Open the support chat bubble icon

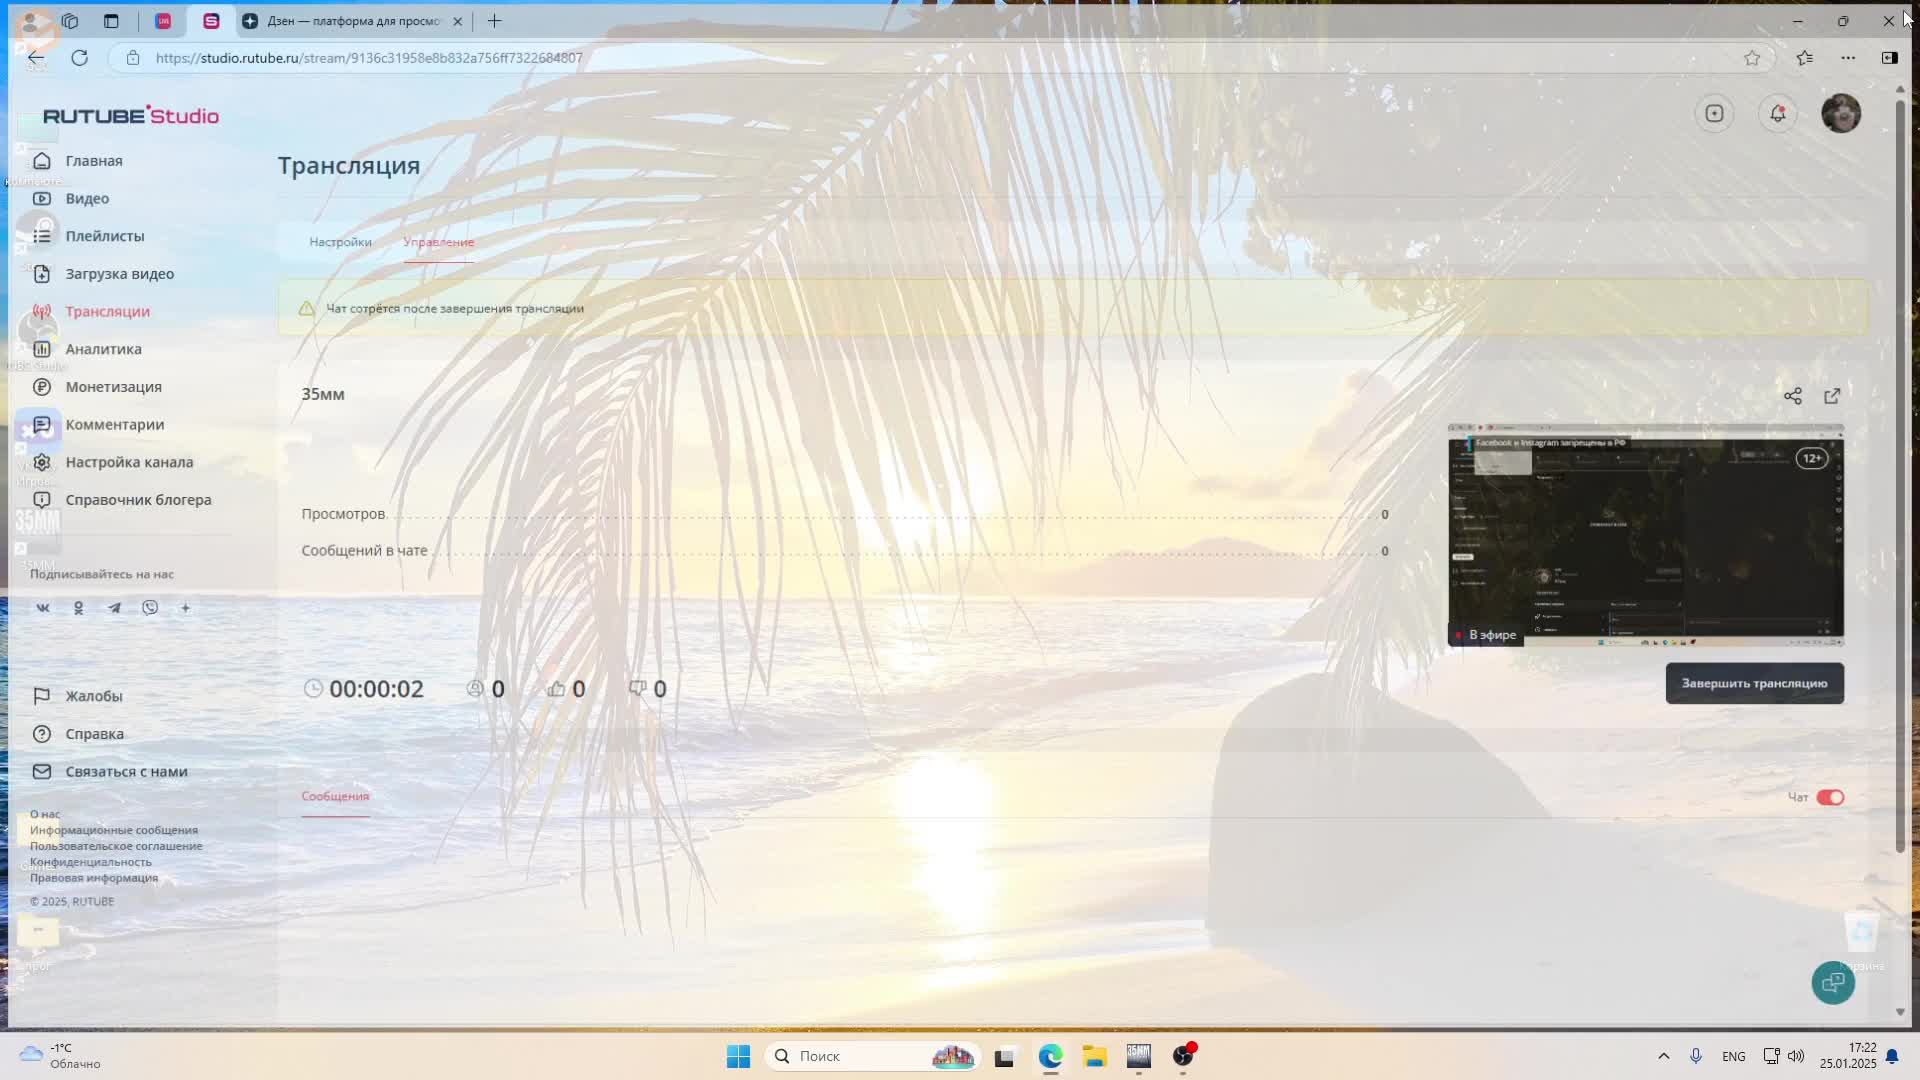click(x=1832, y=983)
